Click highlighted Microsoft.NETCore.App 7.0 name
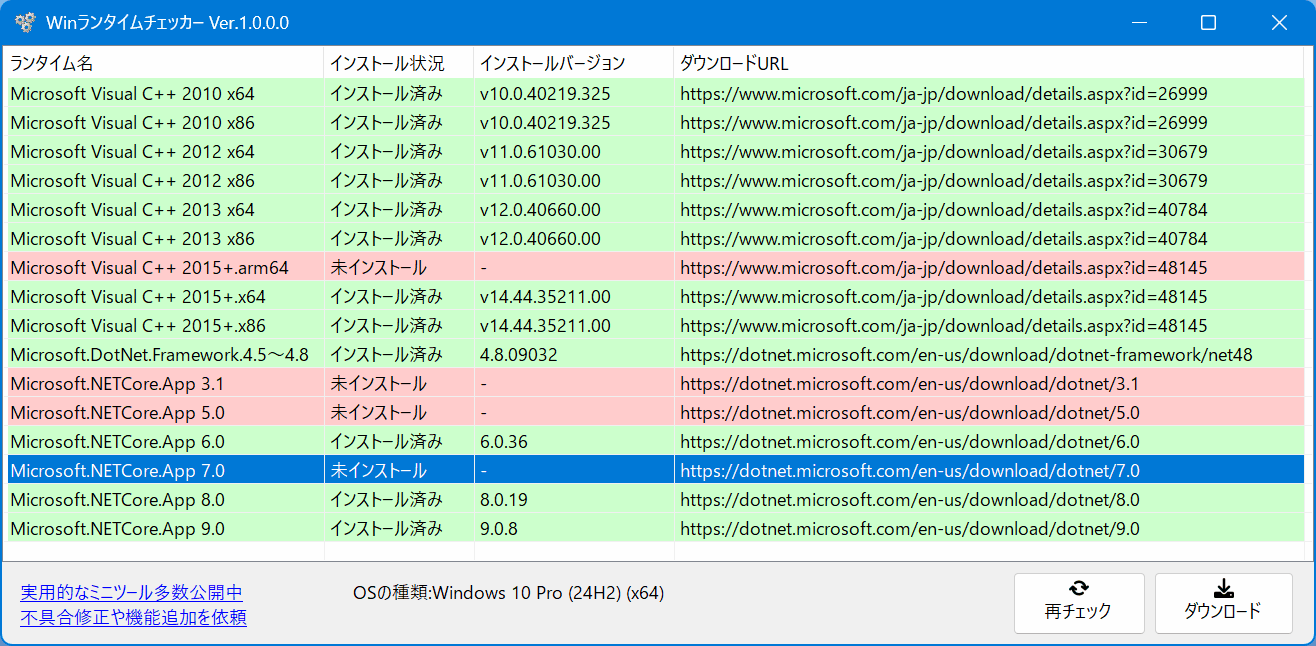 [x=118, y=471]
